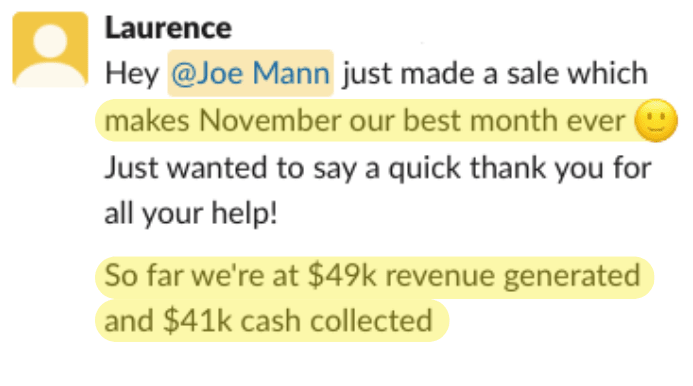The image size is (693, 386).
Task: Click the word "Hey" in the message
Action: click(x=132, y=74)
